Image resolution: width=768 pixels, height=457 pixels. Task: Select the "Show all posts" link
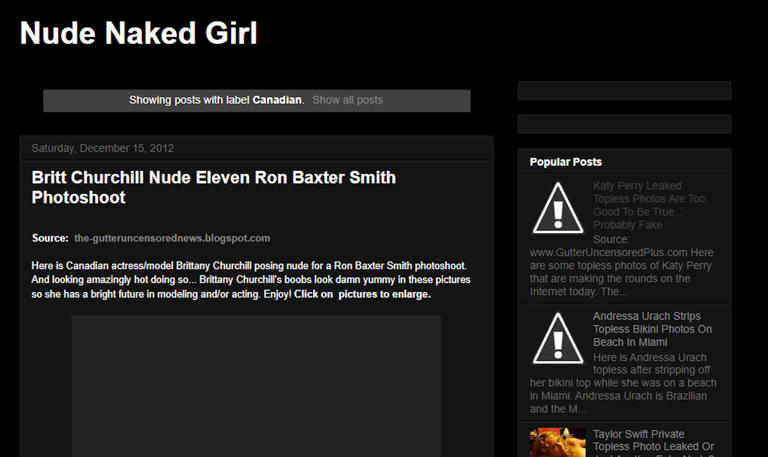tap(347, 100)
